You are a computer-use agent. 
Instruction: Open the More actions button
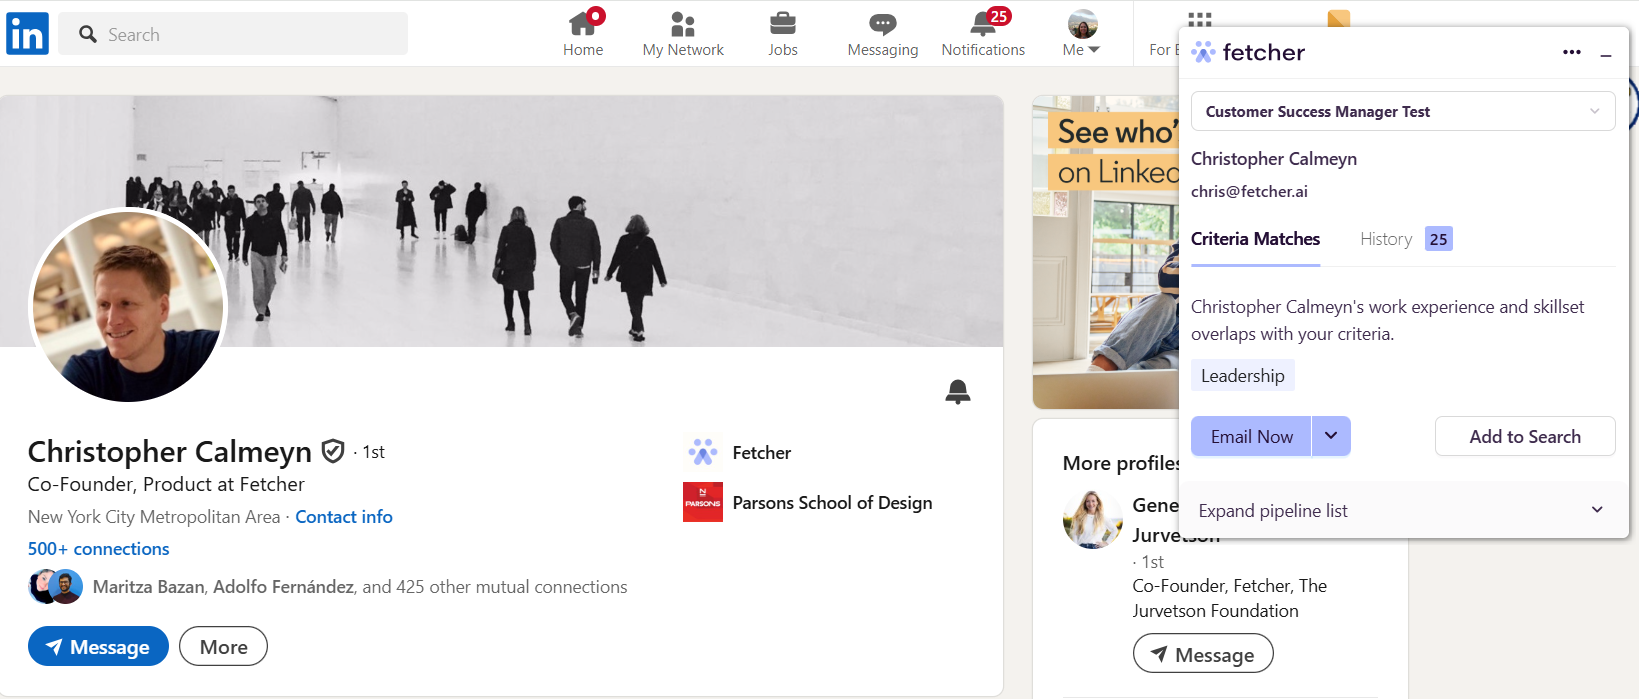click(223, 647)
